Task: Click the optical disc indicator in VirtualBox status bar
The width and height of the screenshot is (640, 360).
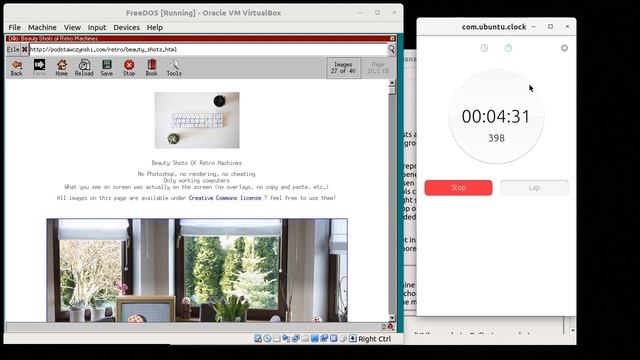Action: click(x=267, y=339)
